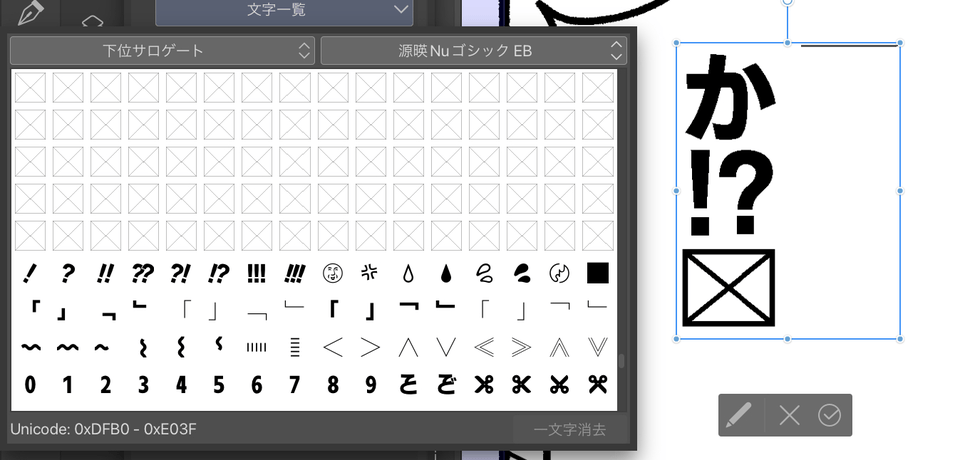Insert the stacked horizontal lines glyph
This screenshot has height=460, width=960.
pos(294,347)
